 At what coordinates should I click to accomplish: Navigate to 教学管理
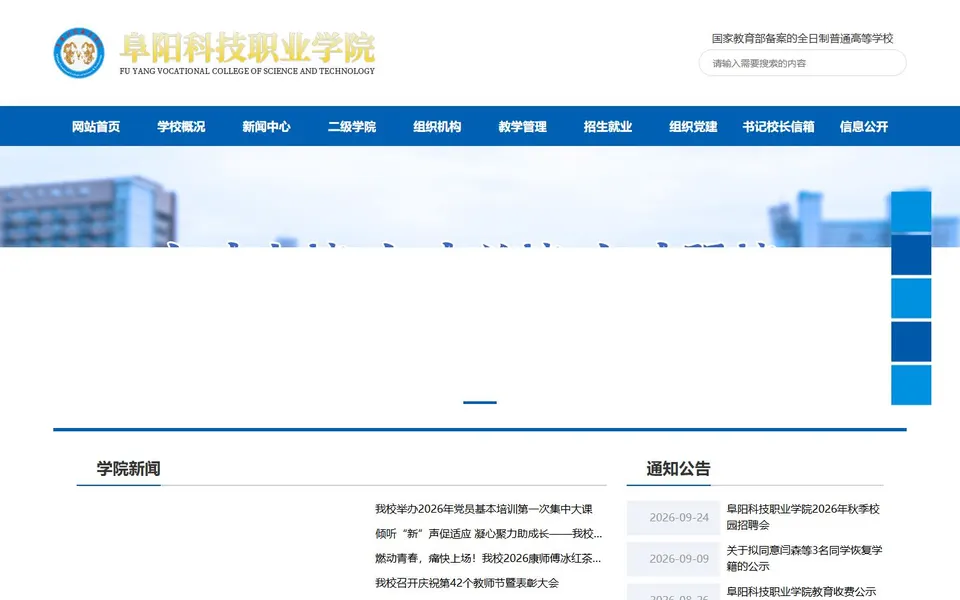pyautogui.click(x=522, y=126)
